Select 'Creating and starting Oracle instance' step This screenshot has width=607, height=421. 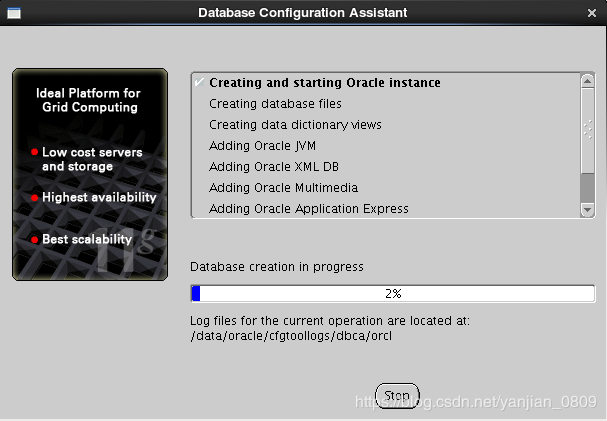coord(324,83)
